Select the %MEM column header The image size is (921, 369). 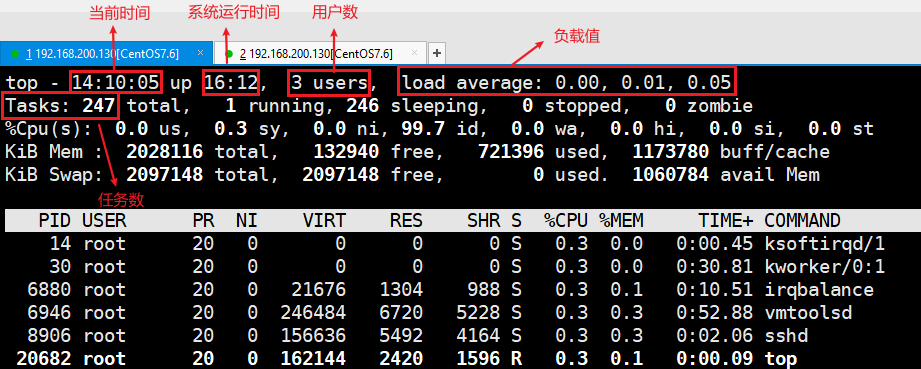tap(621, 221)
